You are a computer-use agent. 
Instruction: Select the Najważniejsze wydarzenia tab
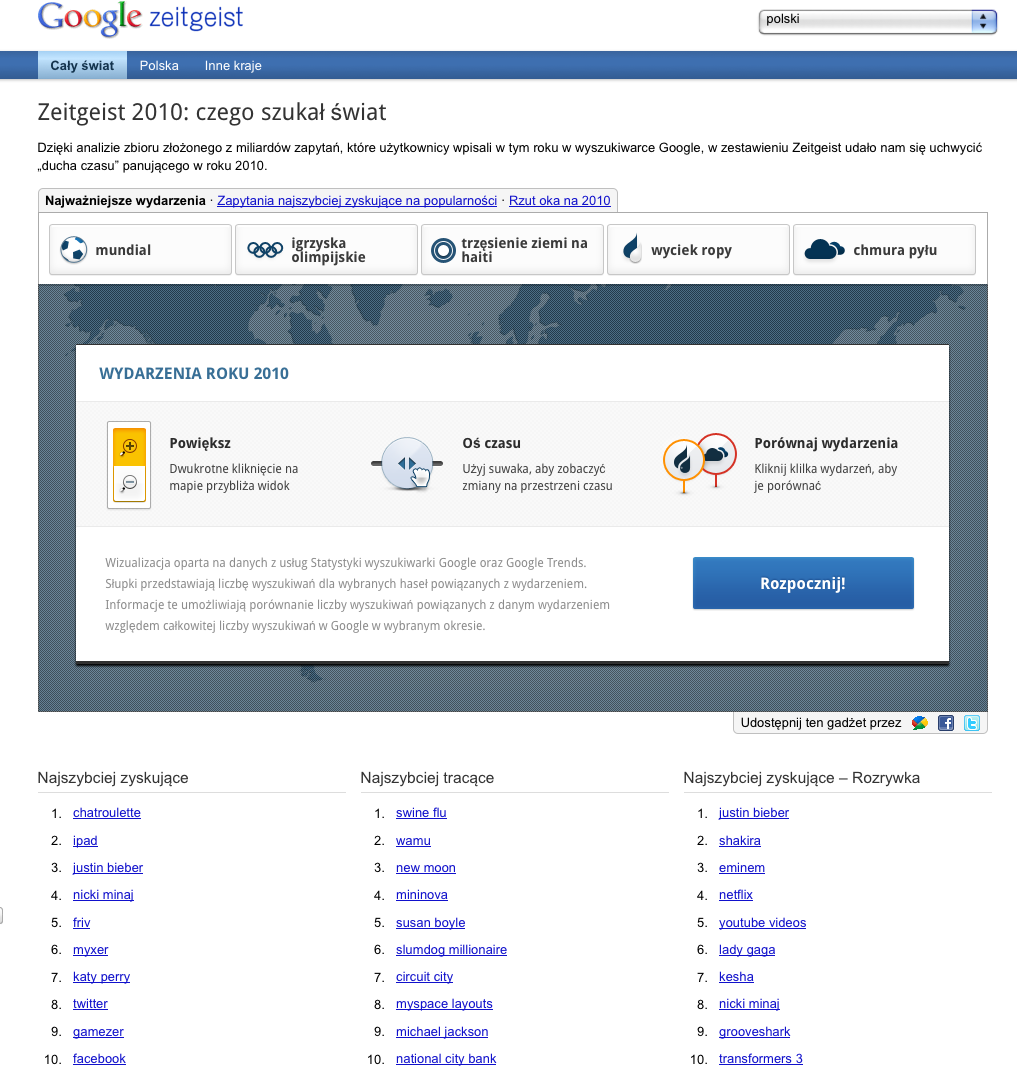point(126,201)
